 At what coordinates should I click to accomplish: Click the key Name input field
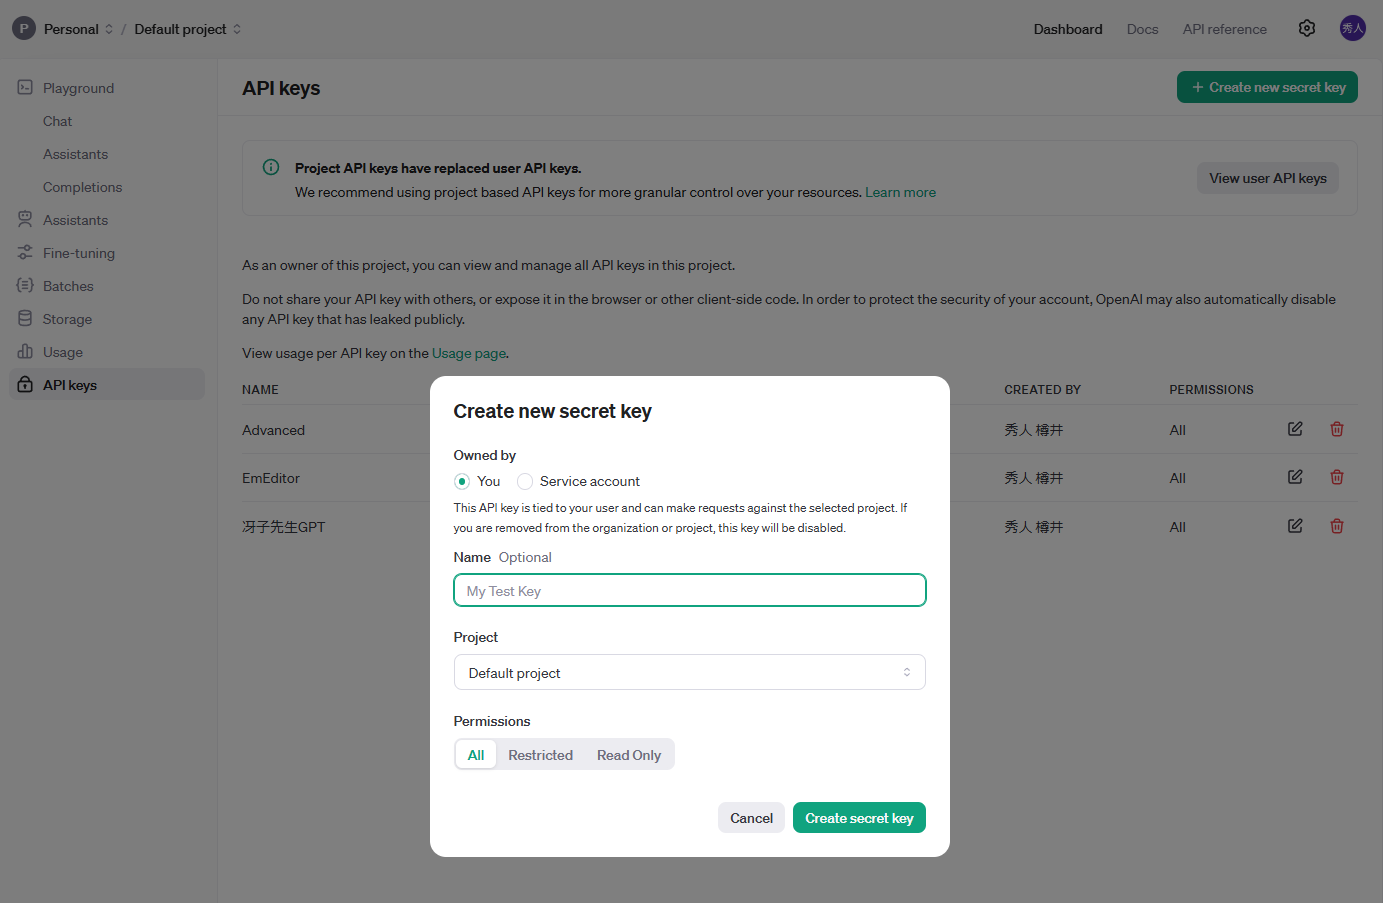coord(690,591)
